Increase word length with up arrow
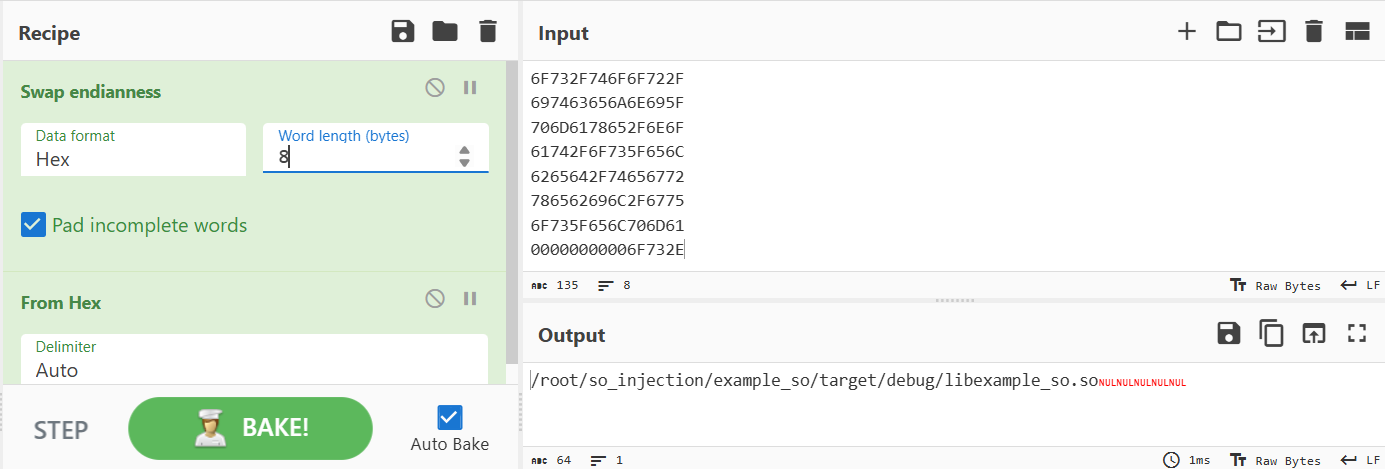The height and width of the screenshot is (469, 1385). coord(464,151)
